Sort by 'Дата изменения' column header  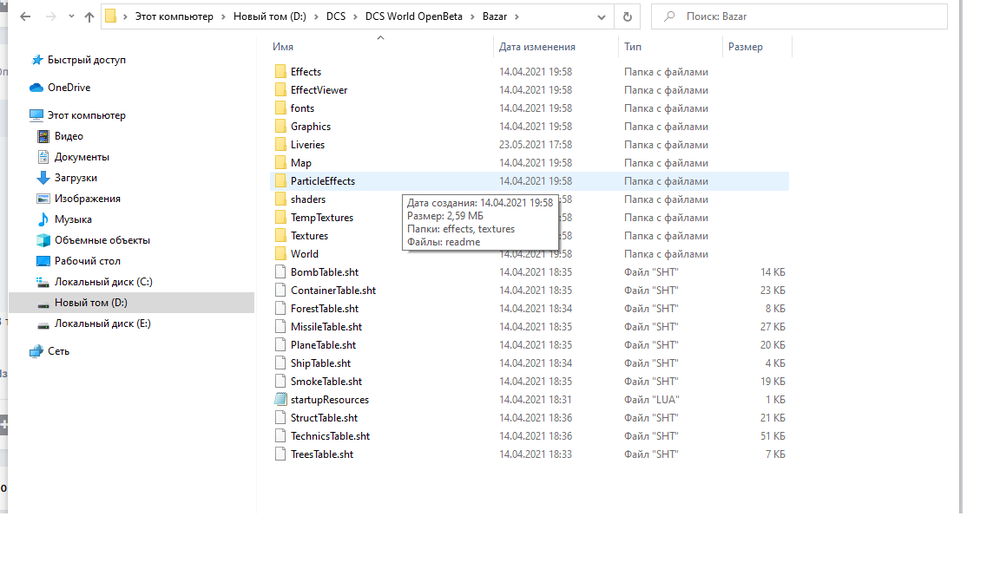(537, 47)
